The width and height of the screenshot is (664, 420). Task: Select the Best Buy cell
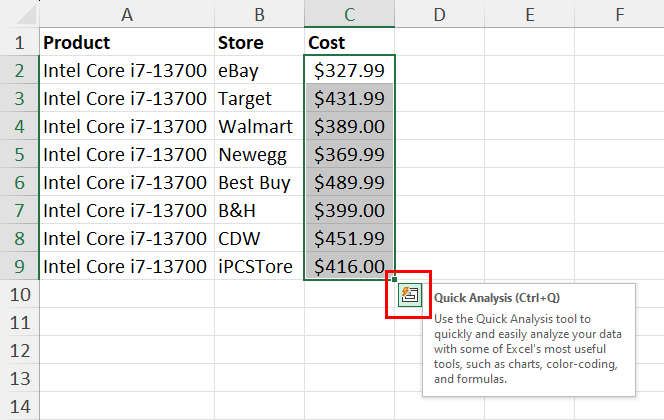pos(259,182)
